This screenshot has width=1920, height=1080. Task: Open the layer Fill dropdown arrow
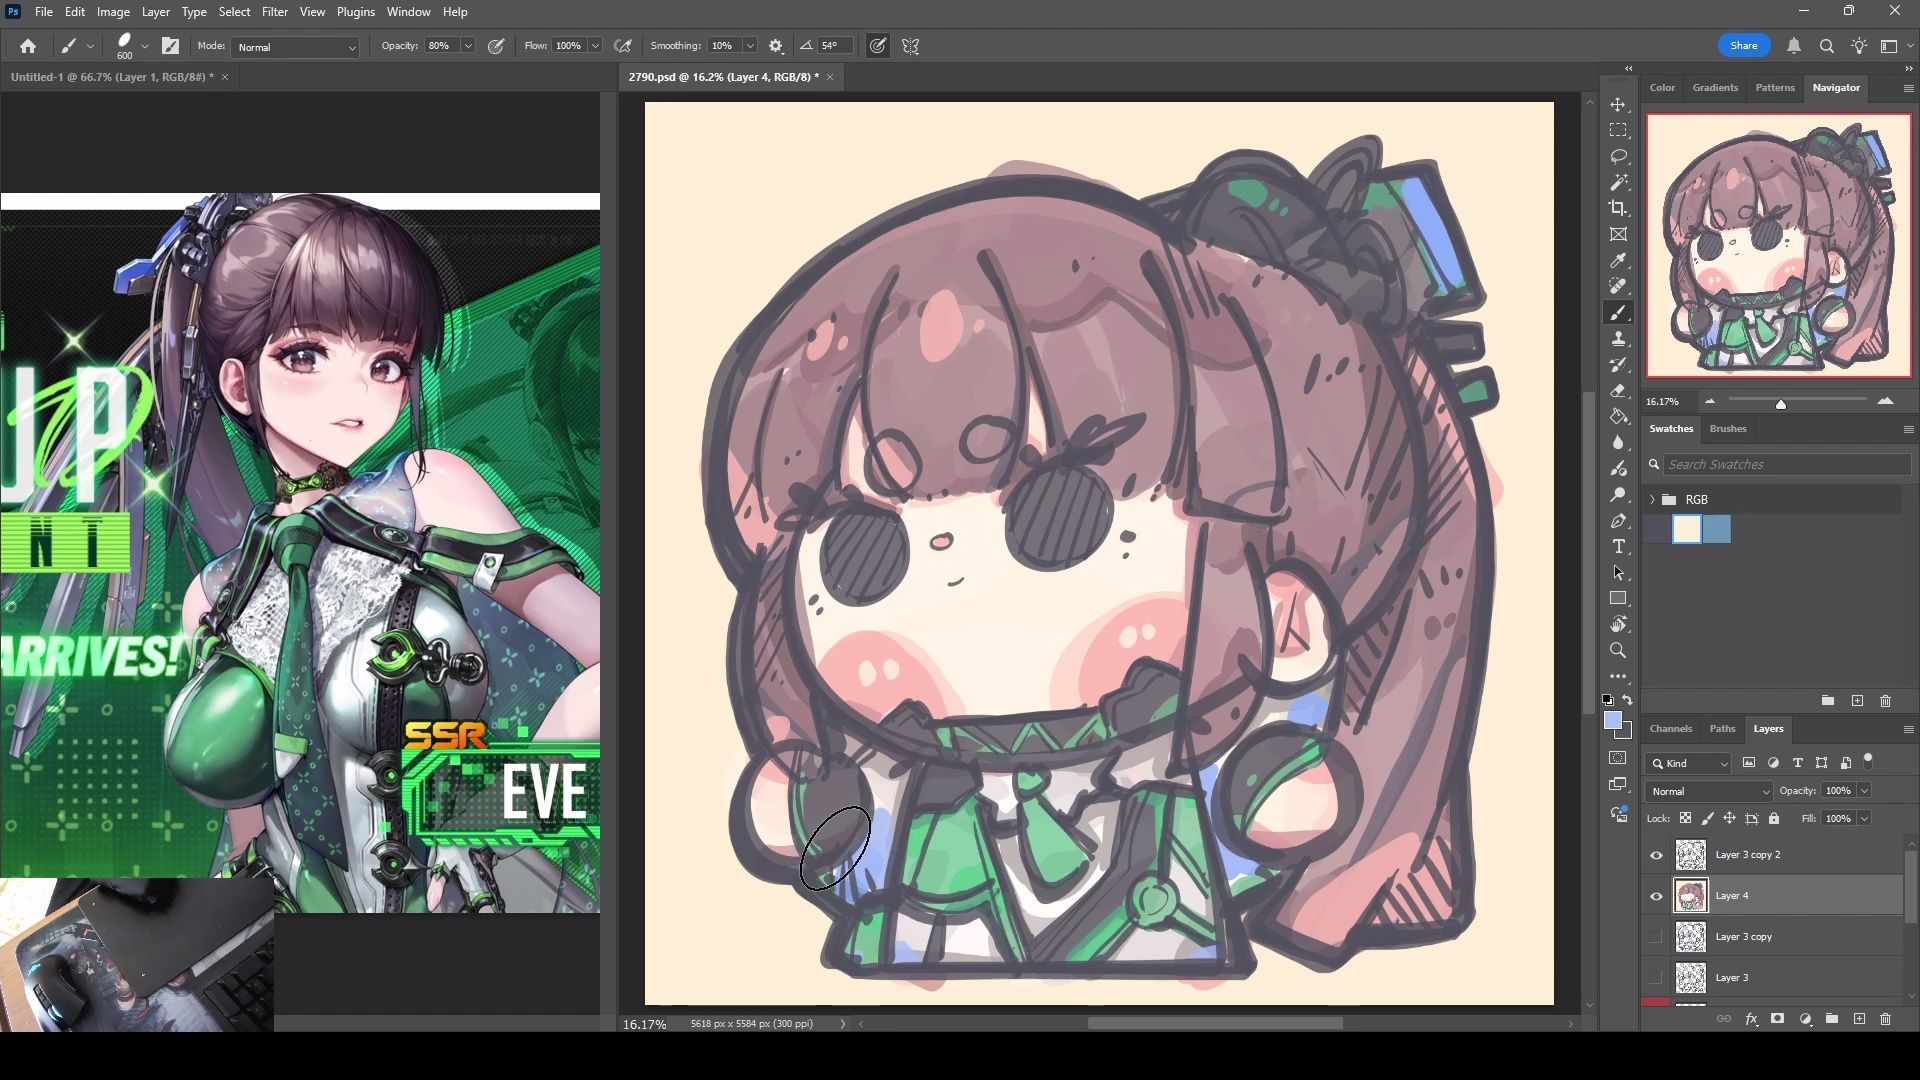pos(1865,818)
